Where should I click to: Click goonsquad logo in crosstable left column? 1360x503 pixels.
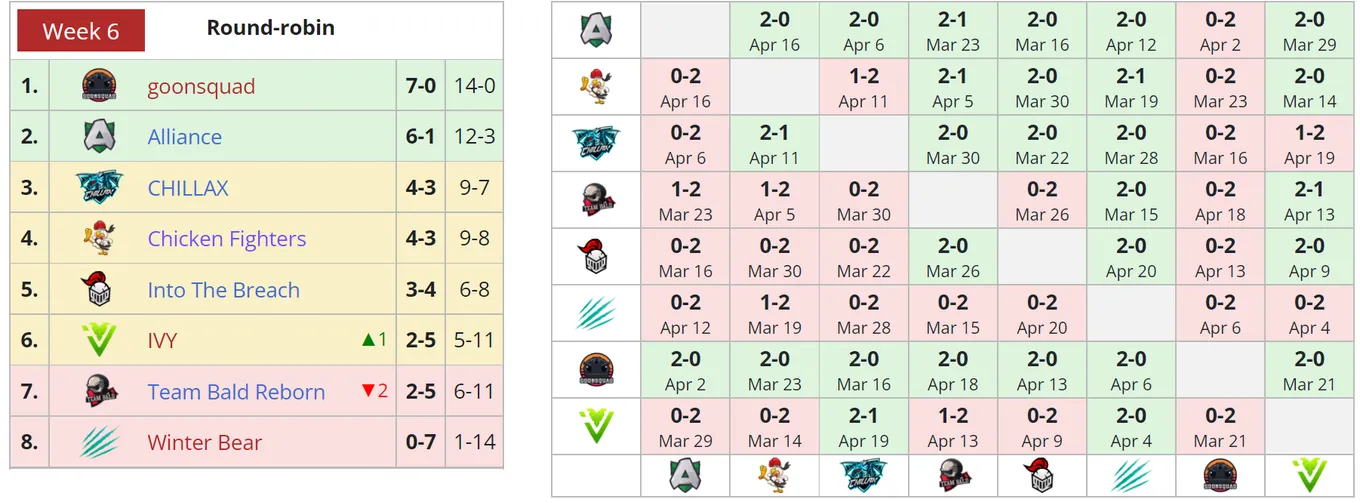pyautogui.click(x=597, y=368)
